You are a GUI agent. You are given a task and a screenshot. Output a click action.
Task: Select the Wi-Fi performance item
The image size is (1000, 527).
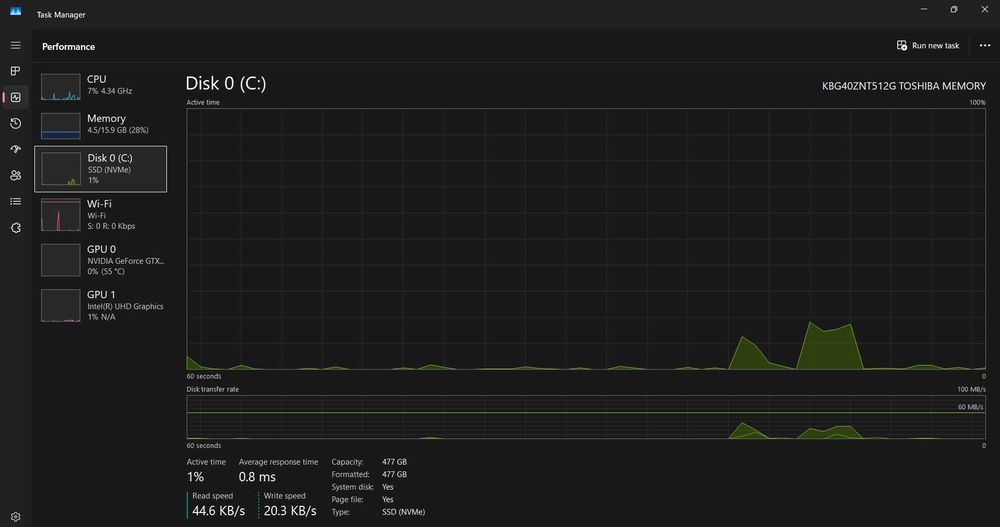(x=101, y=214)
